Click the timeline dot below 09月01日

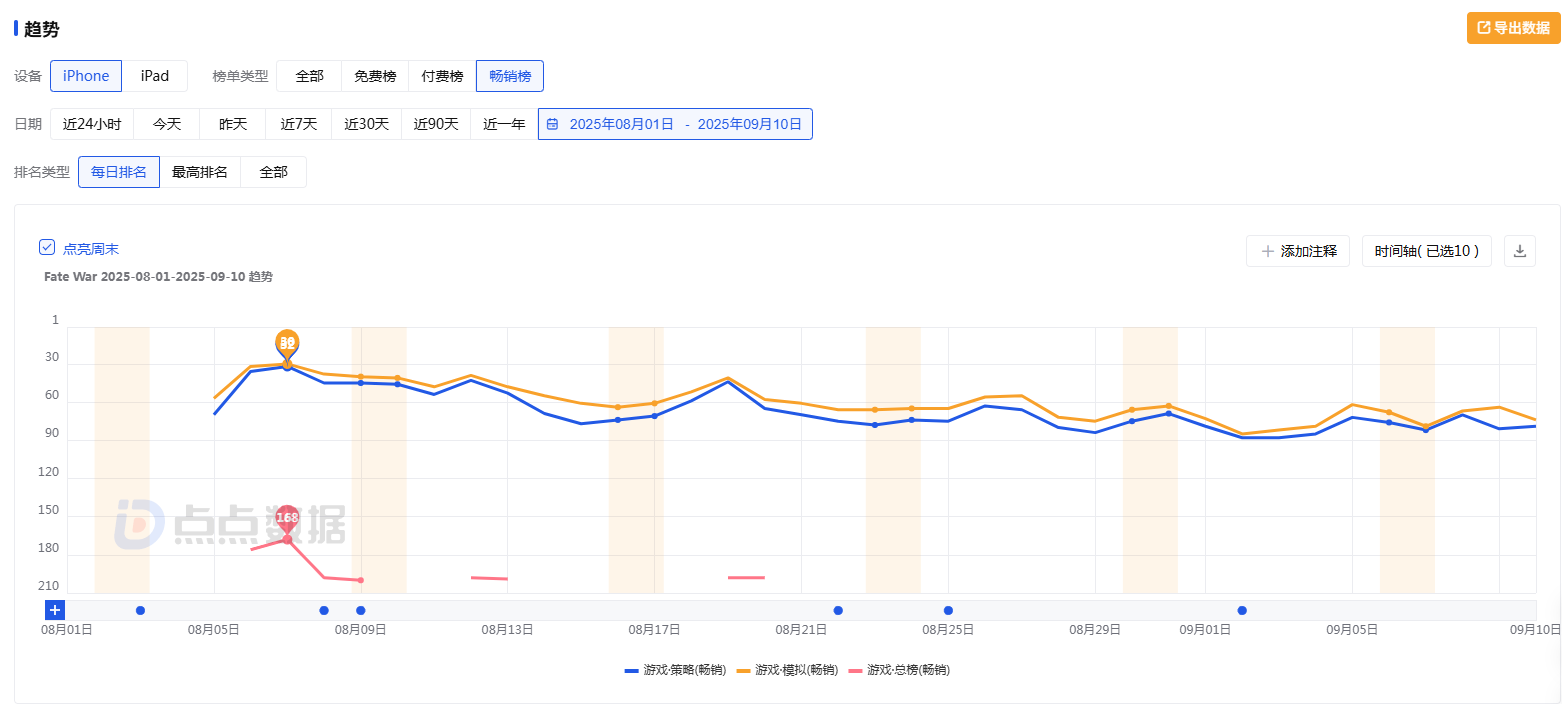pyautogui.click(x=1242, y=610)
